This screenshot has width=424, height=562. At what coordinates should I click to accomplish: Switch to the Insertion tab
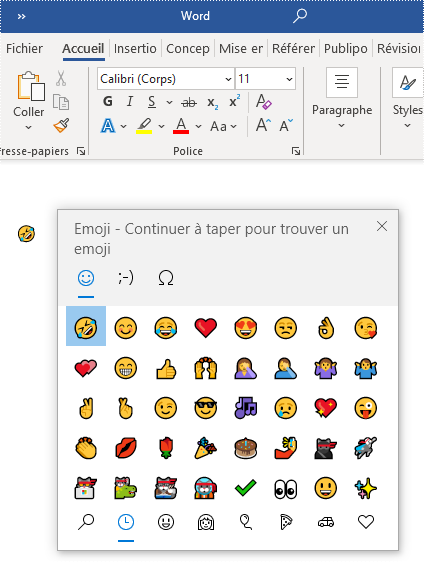(135, 48)
